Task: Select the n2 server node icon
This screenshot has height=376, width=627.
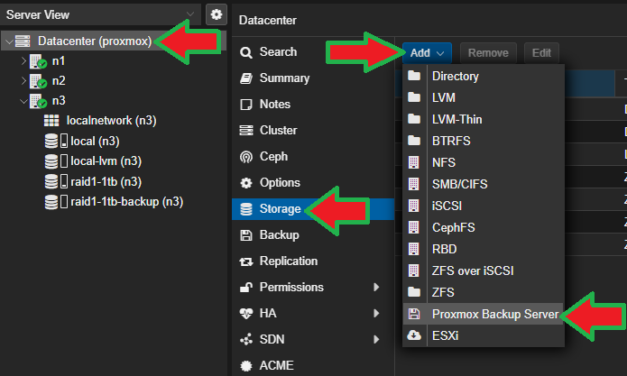Action: tap(38, 81)
